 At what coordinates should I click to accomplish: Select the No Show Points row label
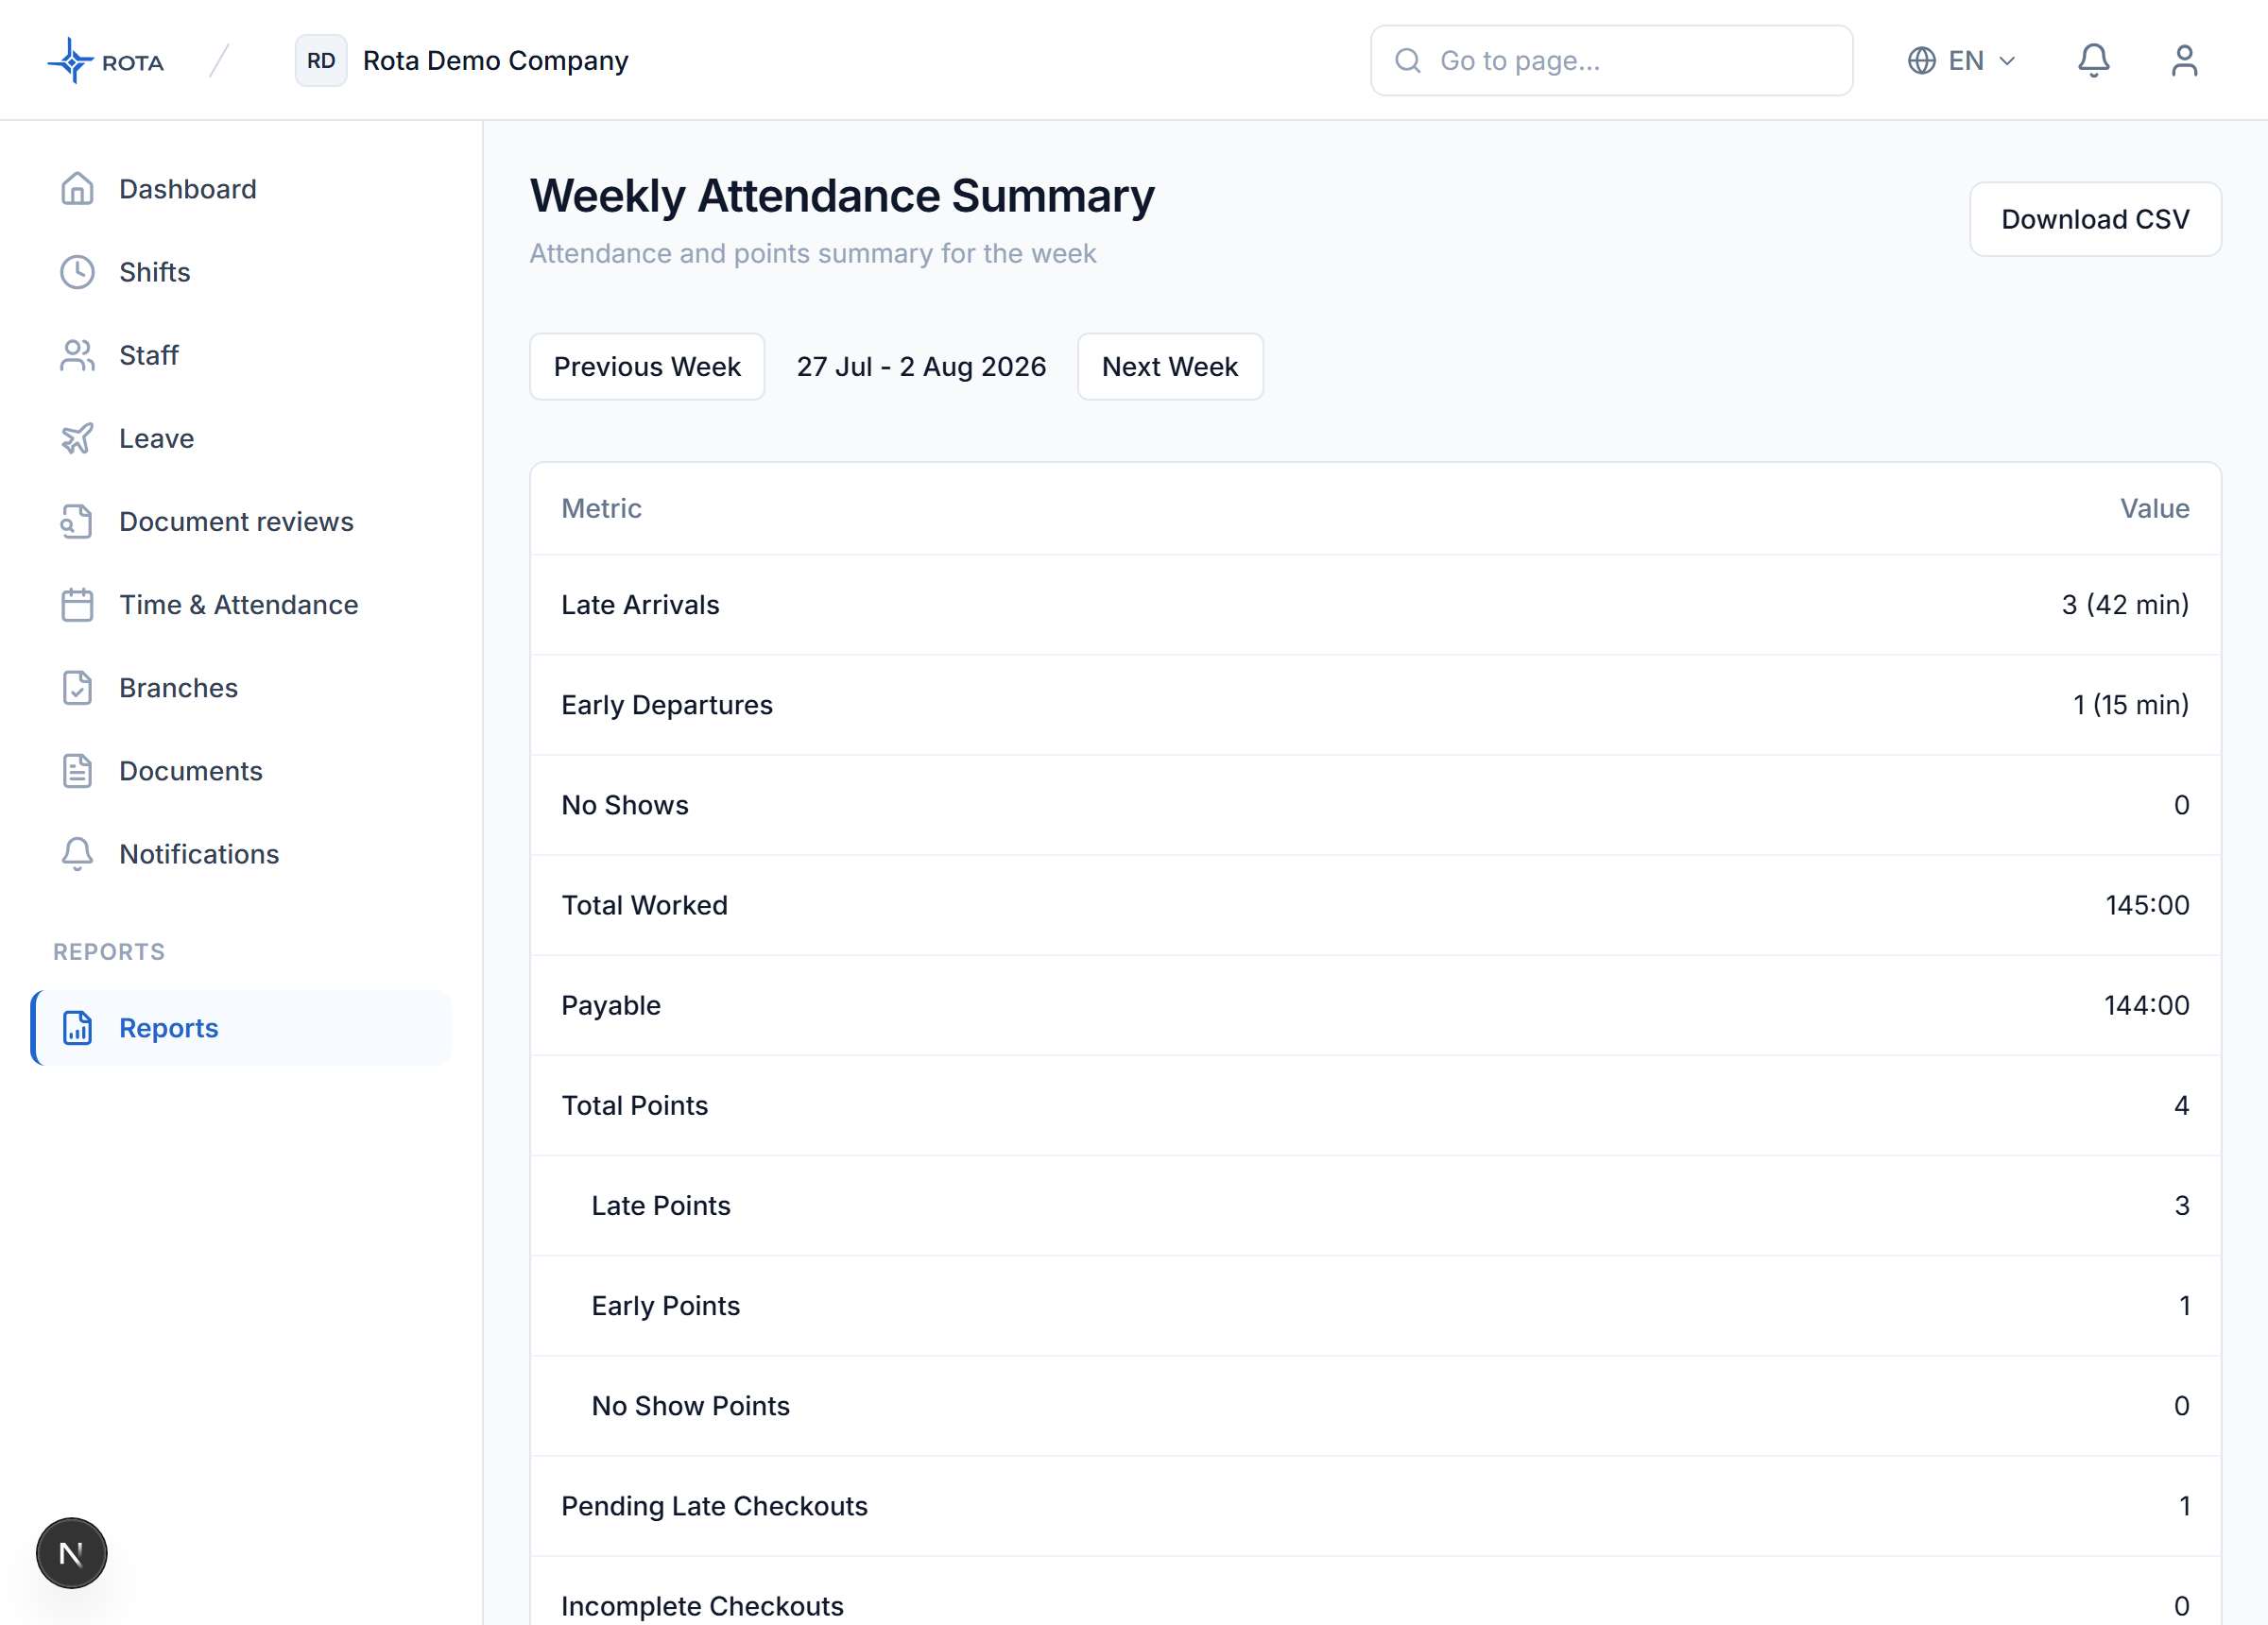tap(691, 1405)
